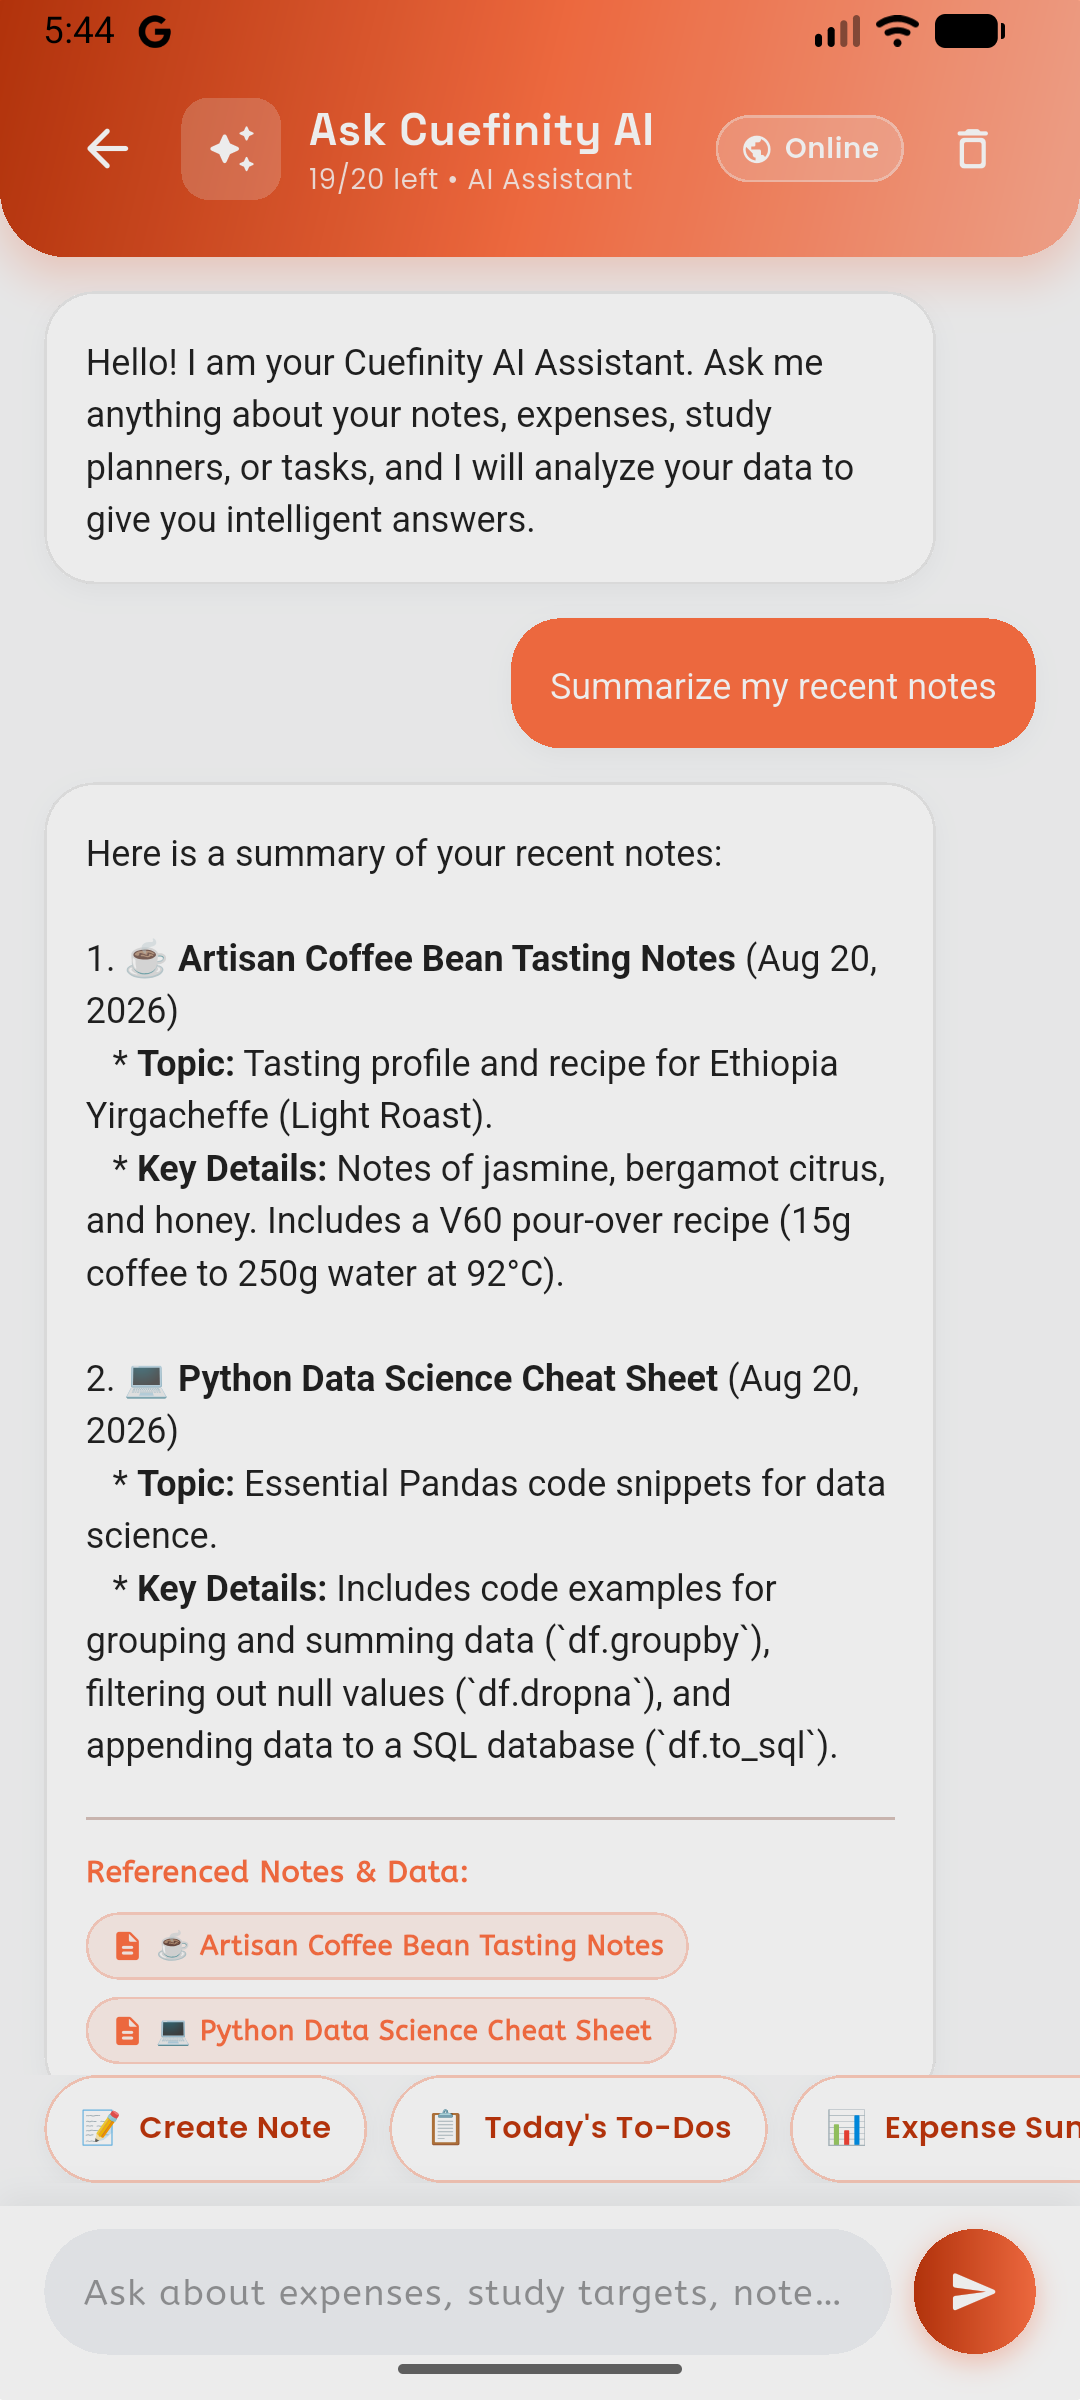Tap bar chart icon on Expense Summary
This screenshot has width=1080, height=2400.
(846, 2128)
